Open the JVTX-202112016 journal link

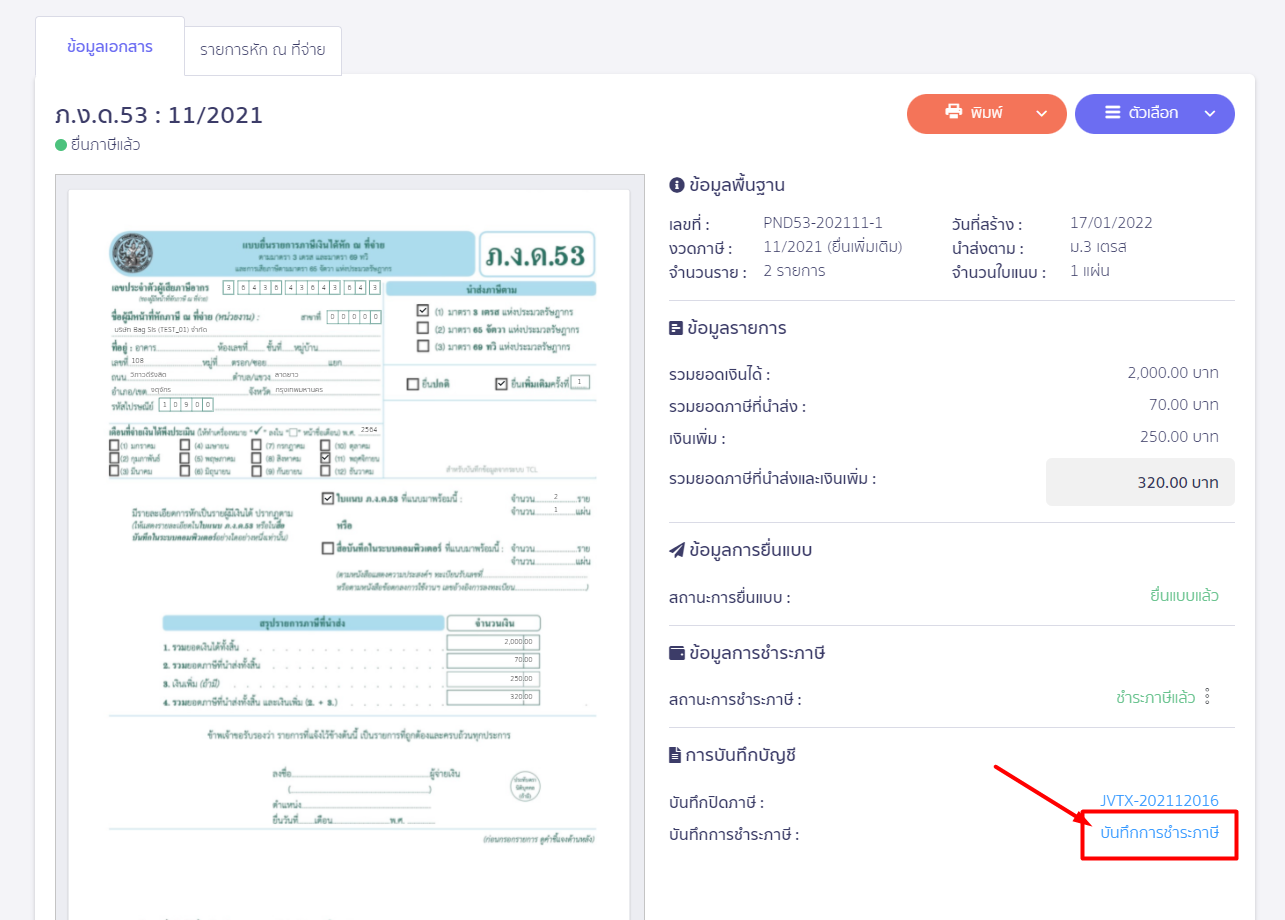click(x=1159, y=800)
